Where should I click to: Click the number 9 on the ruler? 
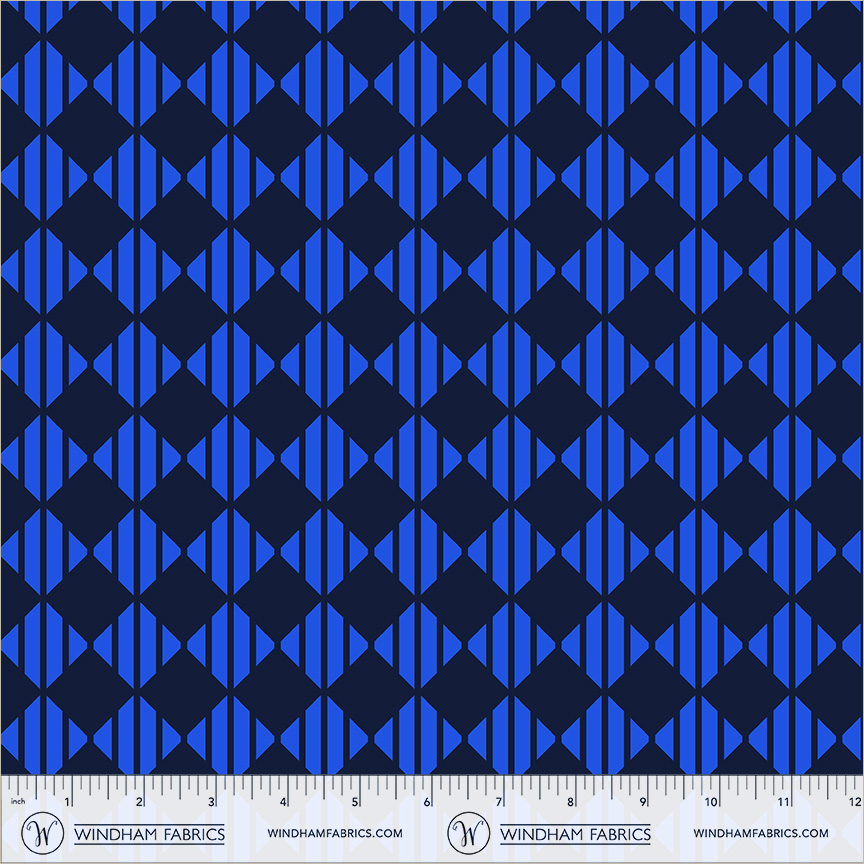point(642,802)
